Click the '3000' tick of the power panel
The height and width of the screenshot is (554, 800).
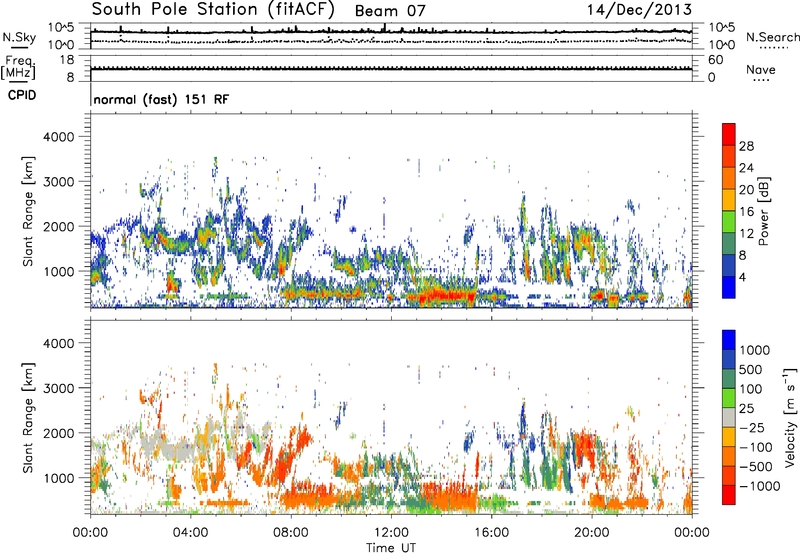58,182
